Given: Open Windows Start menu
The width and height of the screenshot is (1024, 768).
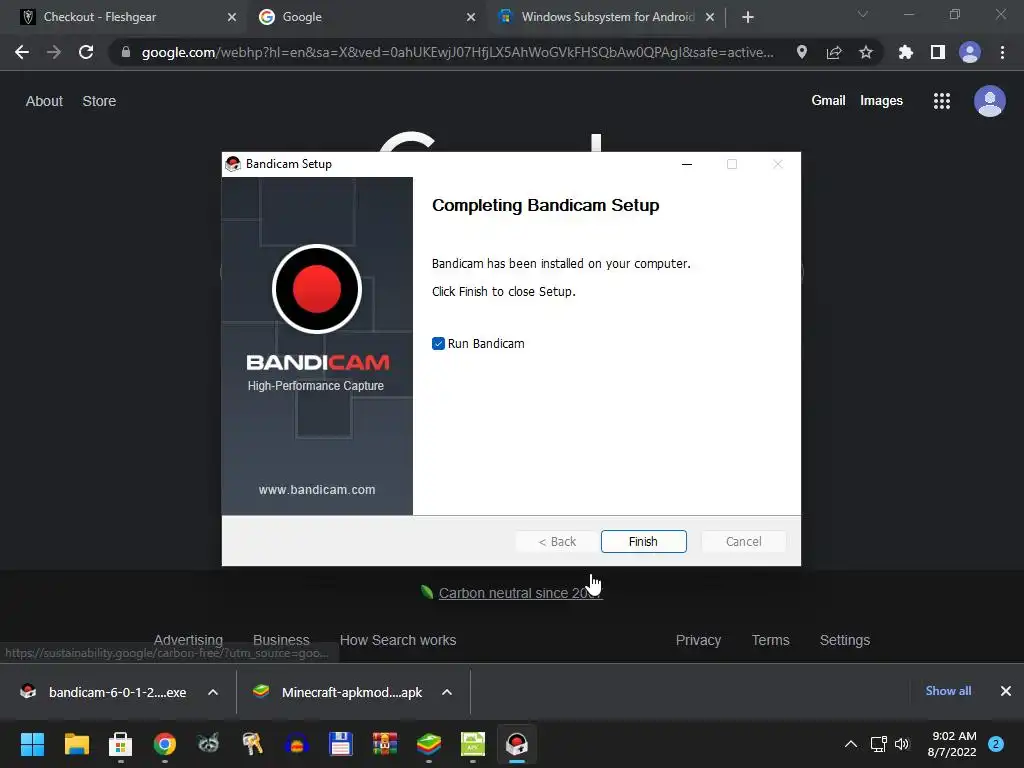Looking at the screenshot, I should coord(32,744).
